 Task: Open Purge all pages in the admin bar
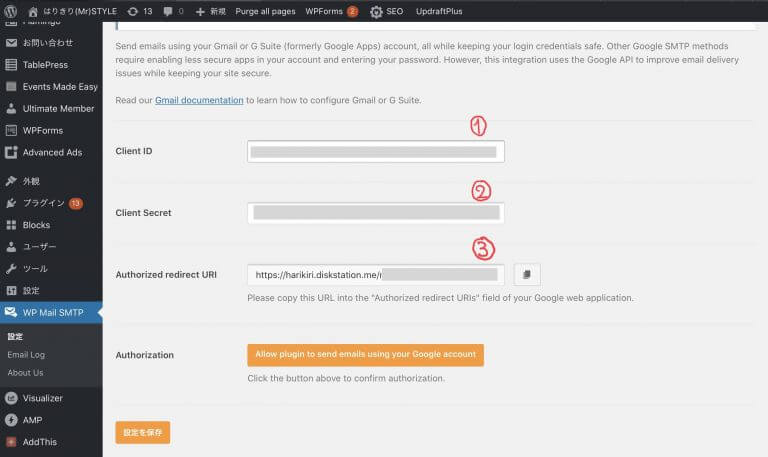265,11
